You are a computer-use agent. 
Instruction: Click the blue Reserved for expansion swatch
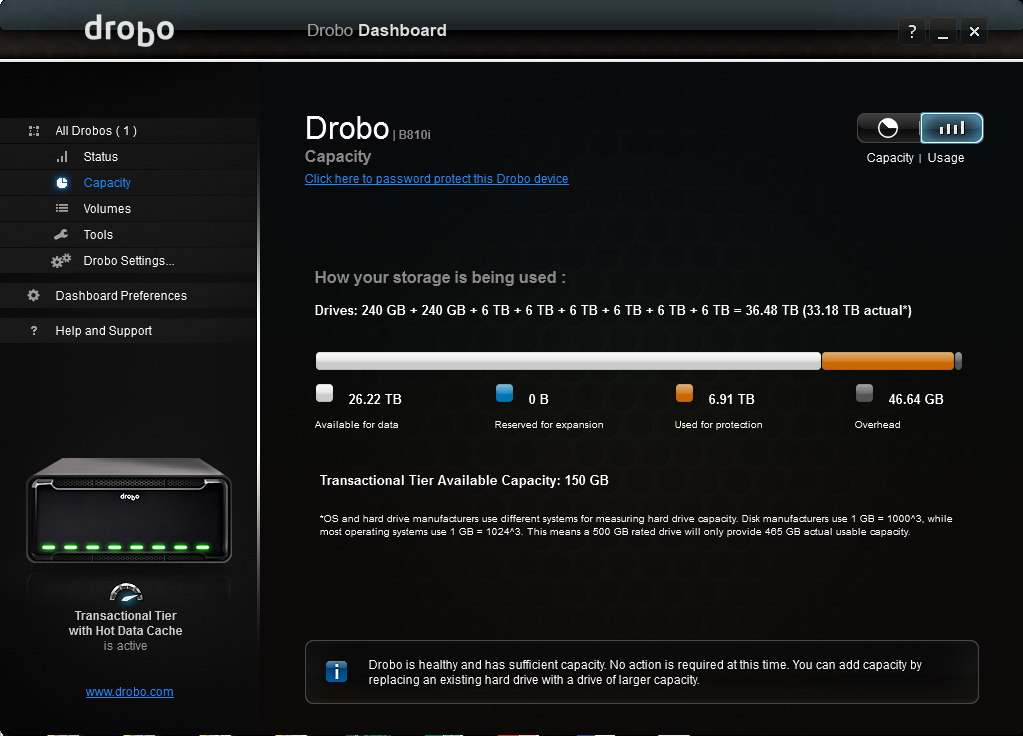(504, 393)
